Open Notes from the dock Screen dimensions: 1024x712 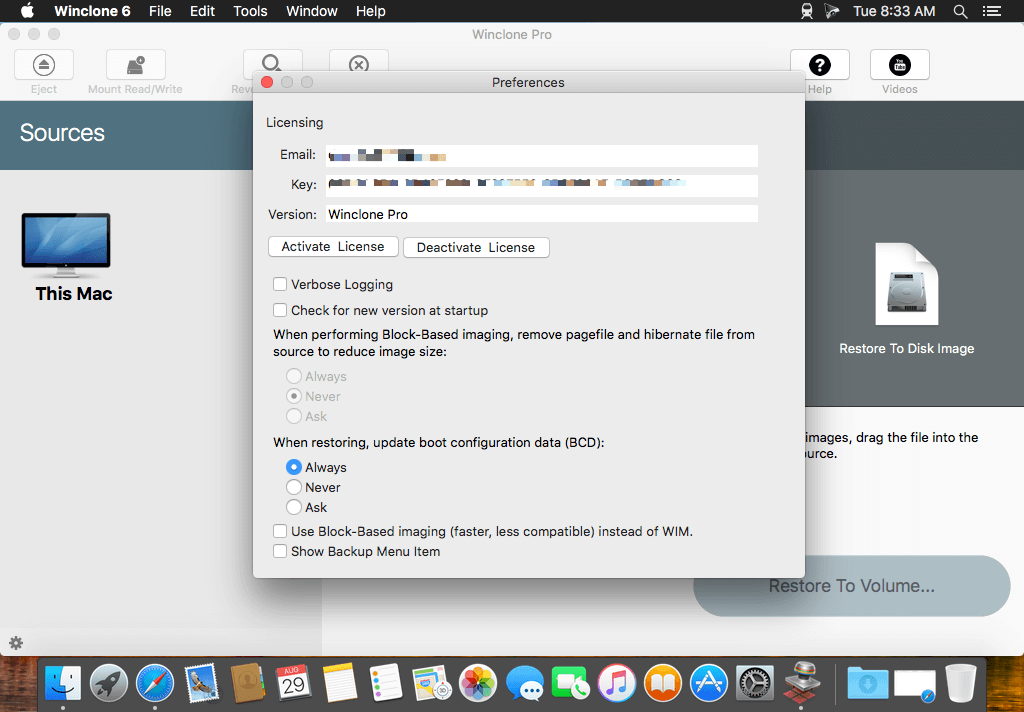340,683
